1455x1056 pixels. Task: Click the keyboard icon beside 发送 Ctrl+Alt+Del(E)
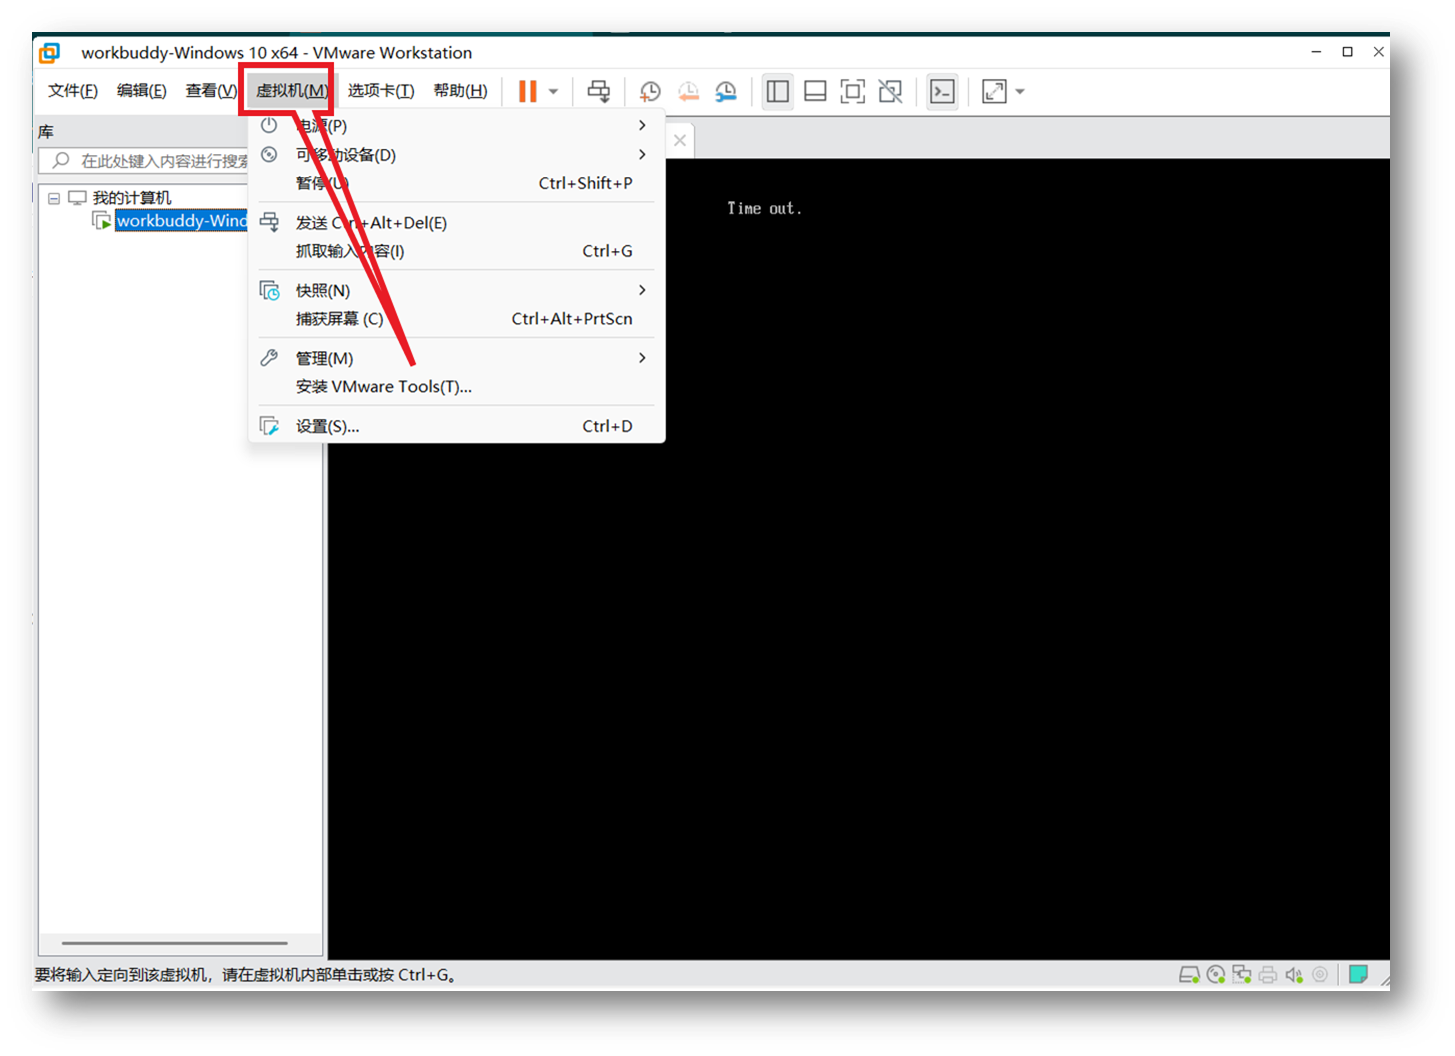[269, 222]
